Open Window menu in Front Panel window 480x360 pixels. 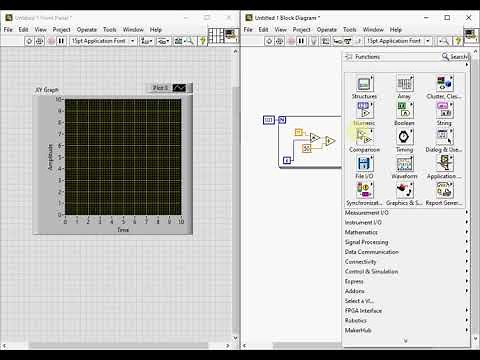(133, 29)
